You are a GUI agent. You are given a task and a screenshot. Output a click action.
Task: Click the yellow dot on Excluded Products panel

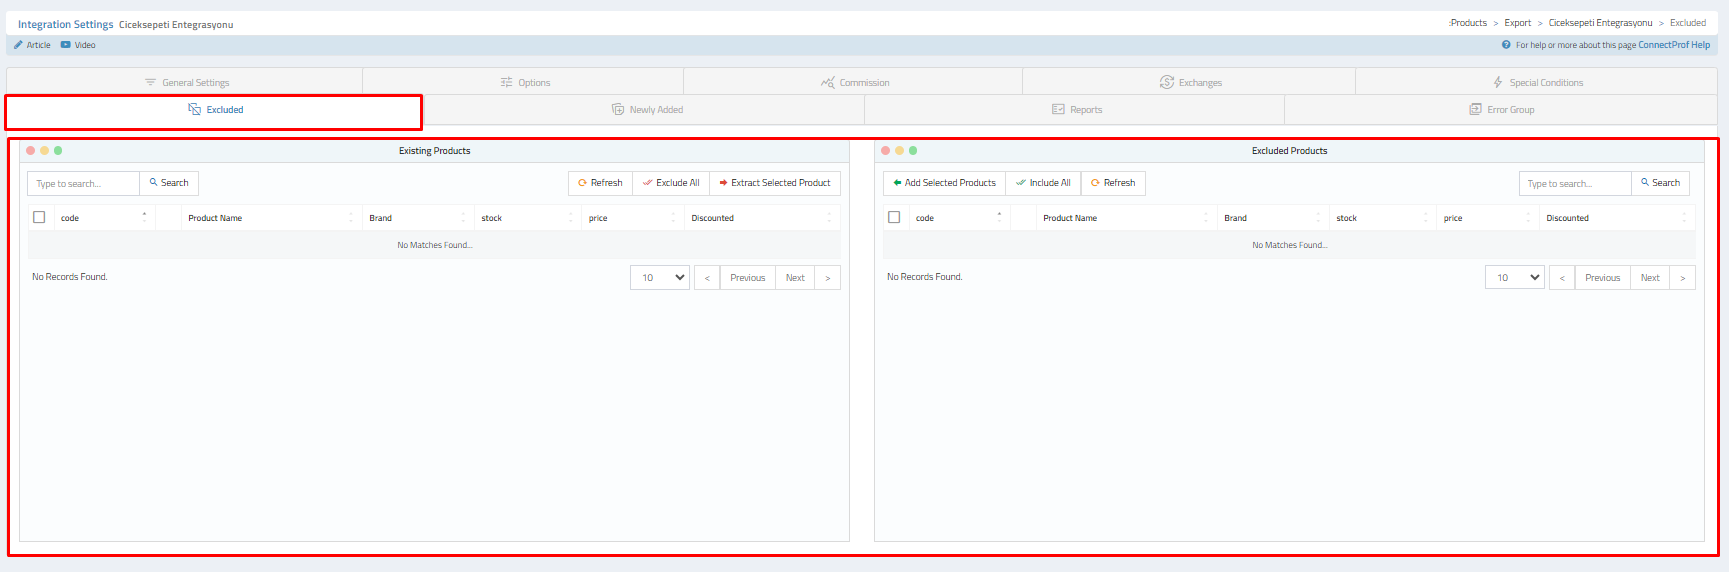point(899,151)
